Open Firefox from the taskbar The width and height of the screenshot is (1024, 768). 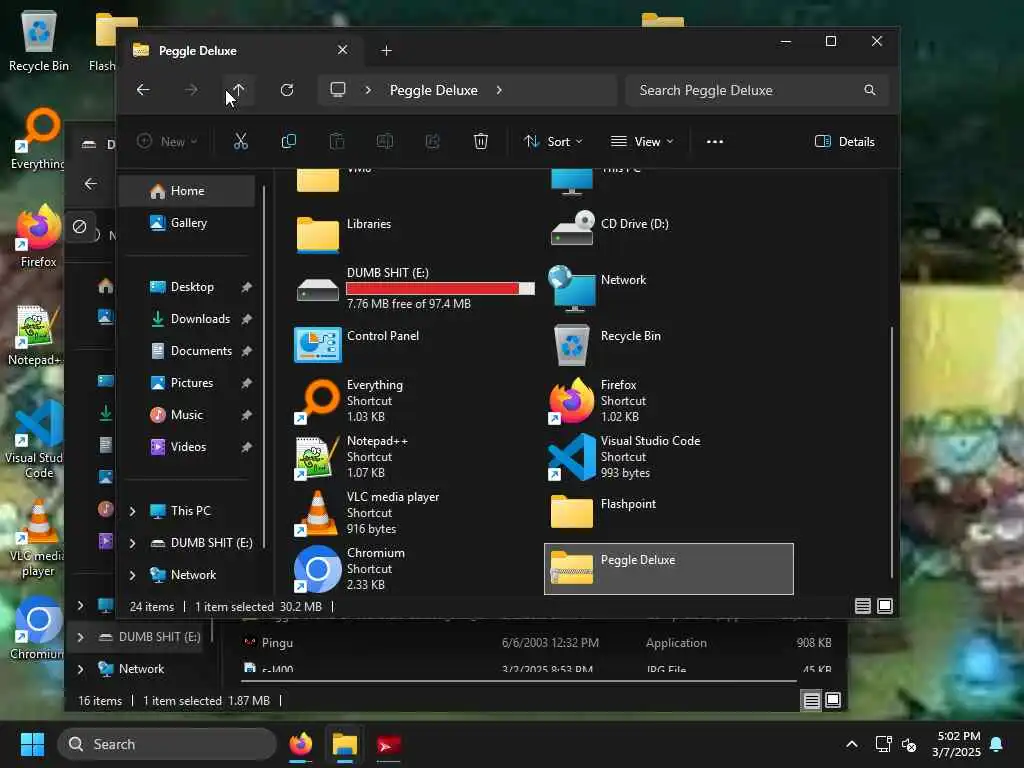click(300, 744)
